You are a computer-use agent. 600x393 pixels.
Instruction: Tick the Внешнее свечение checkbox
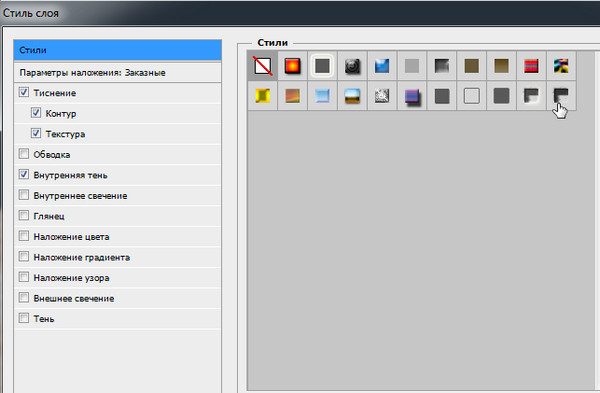[24, 297]
